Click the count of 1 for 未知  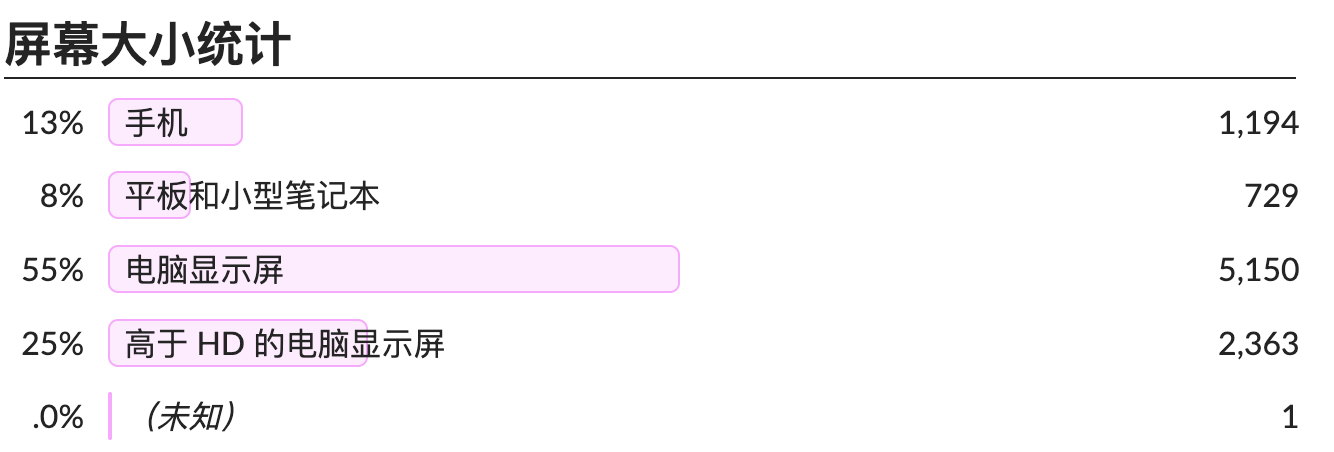pos(1290,417)
